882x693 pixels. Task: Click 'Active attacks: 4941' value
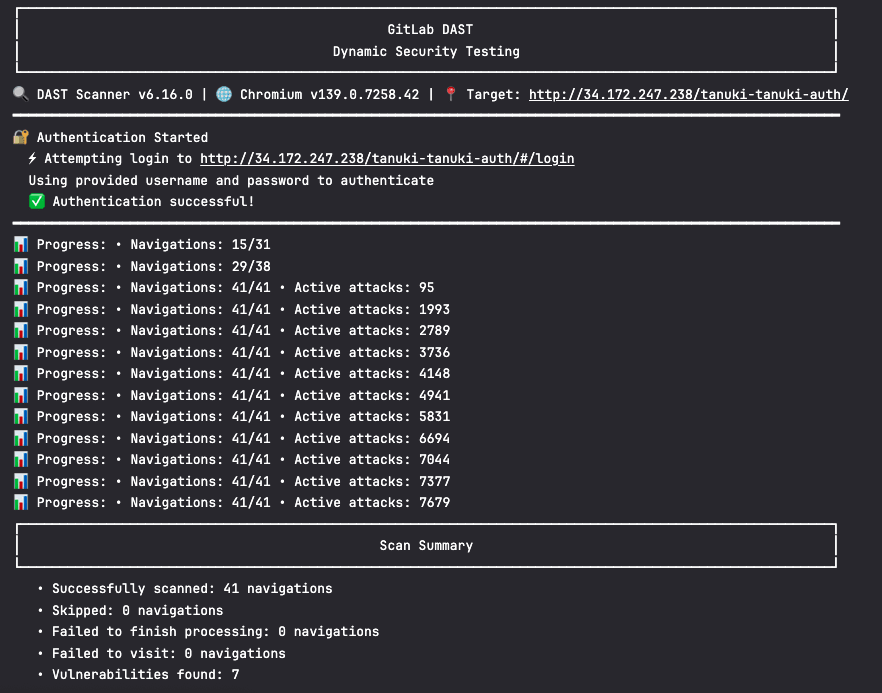[x=372, y=395]
